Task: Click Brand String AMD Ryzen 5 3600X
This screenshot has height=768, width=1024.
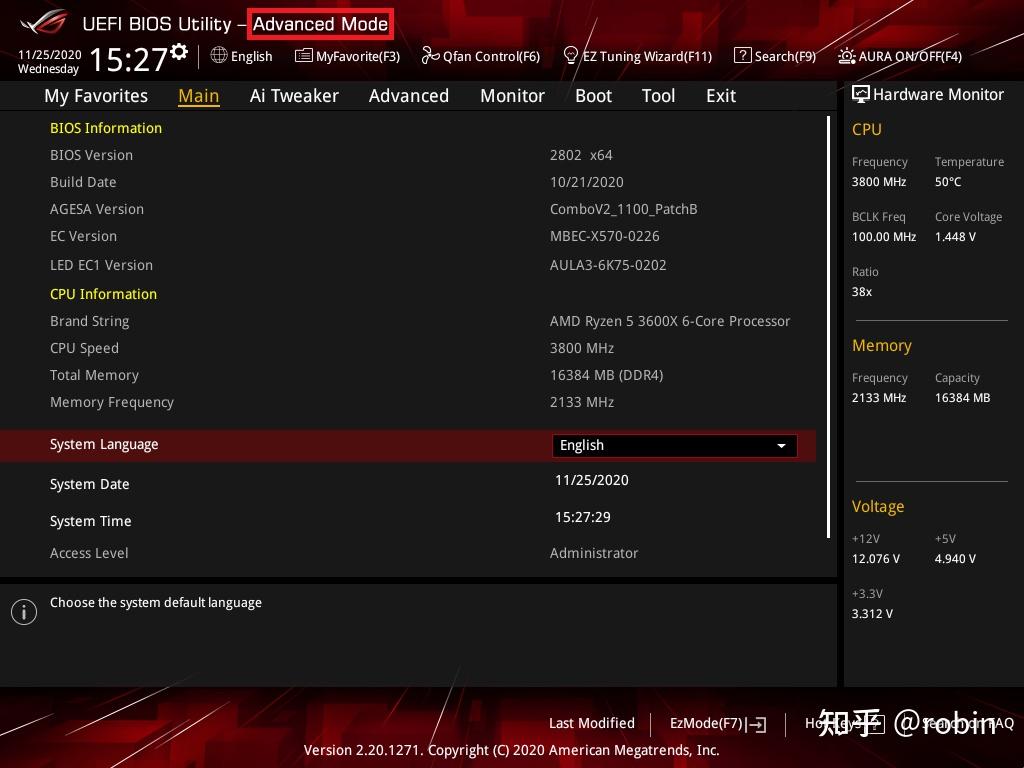Action: click(x=670, y=321)
